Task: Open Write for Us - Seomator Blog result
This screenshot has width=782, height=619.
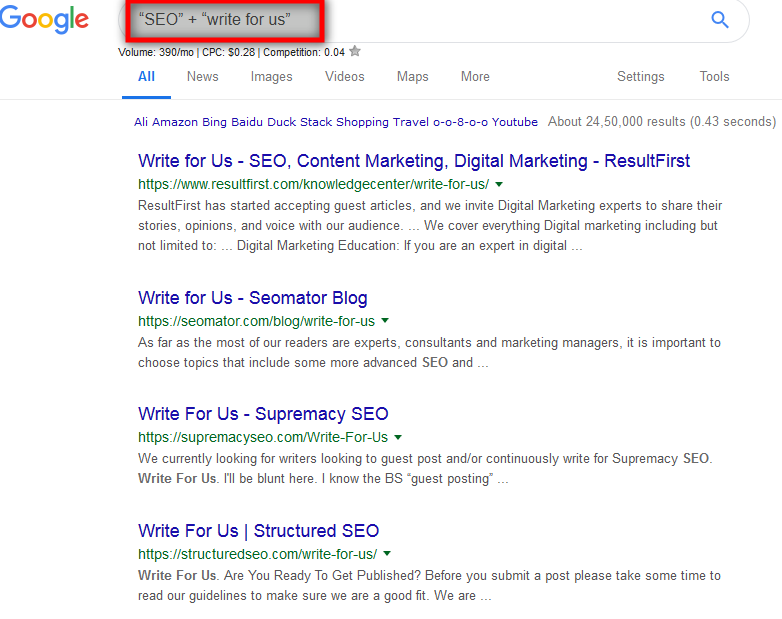Action: click(x=253, y=298)
